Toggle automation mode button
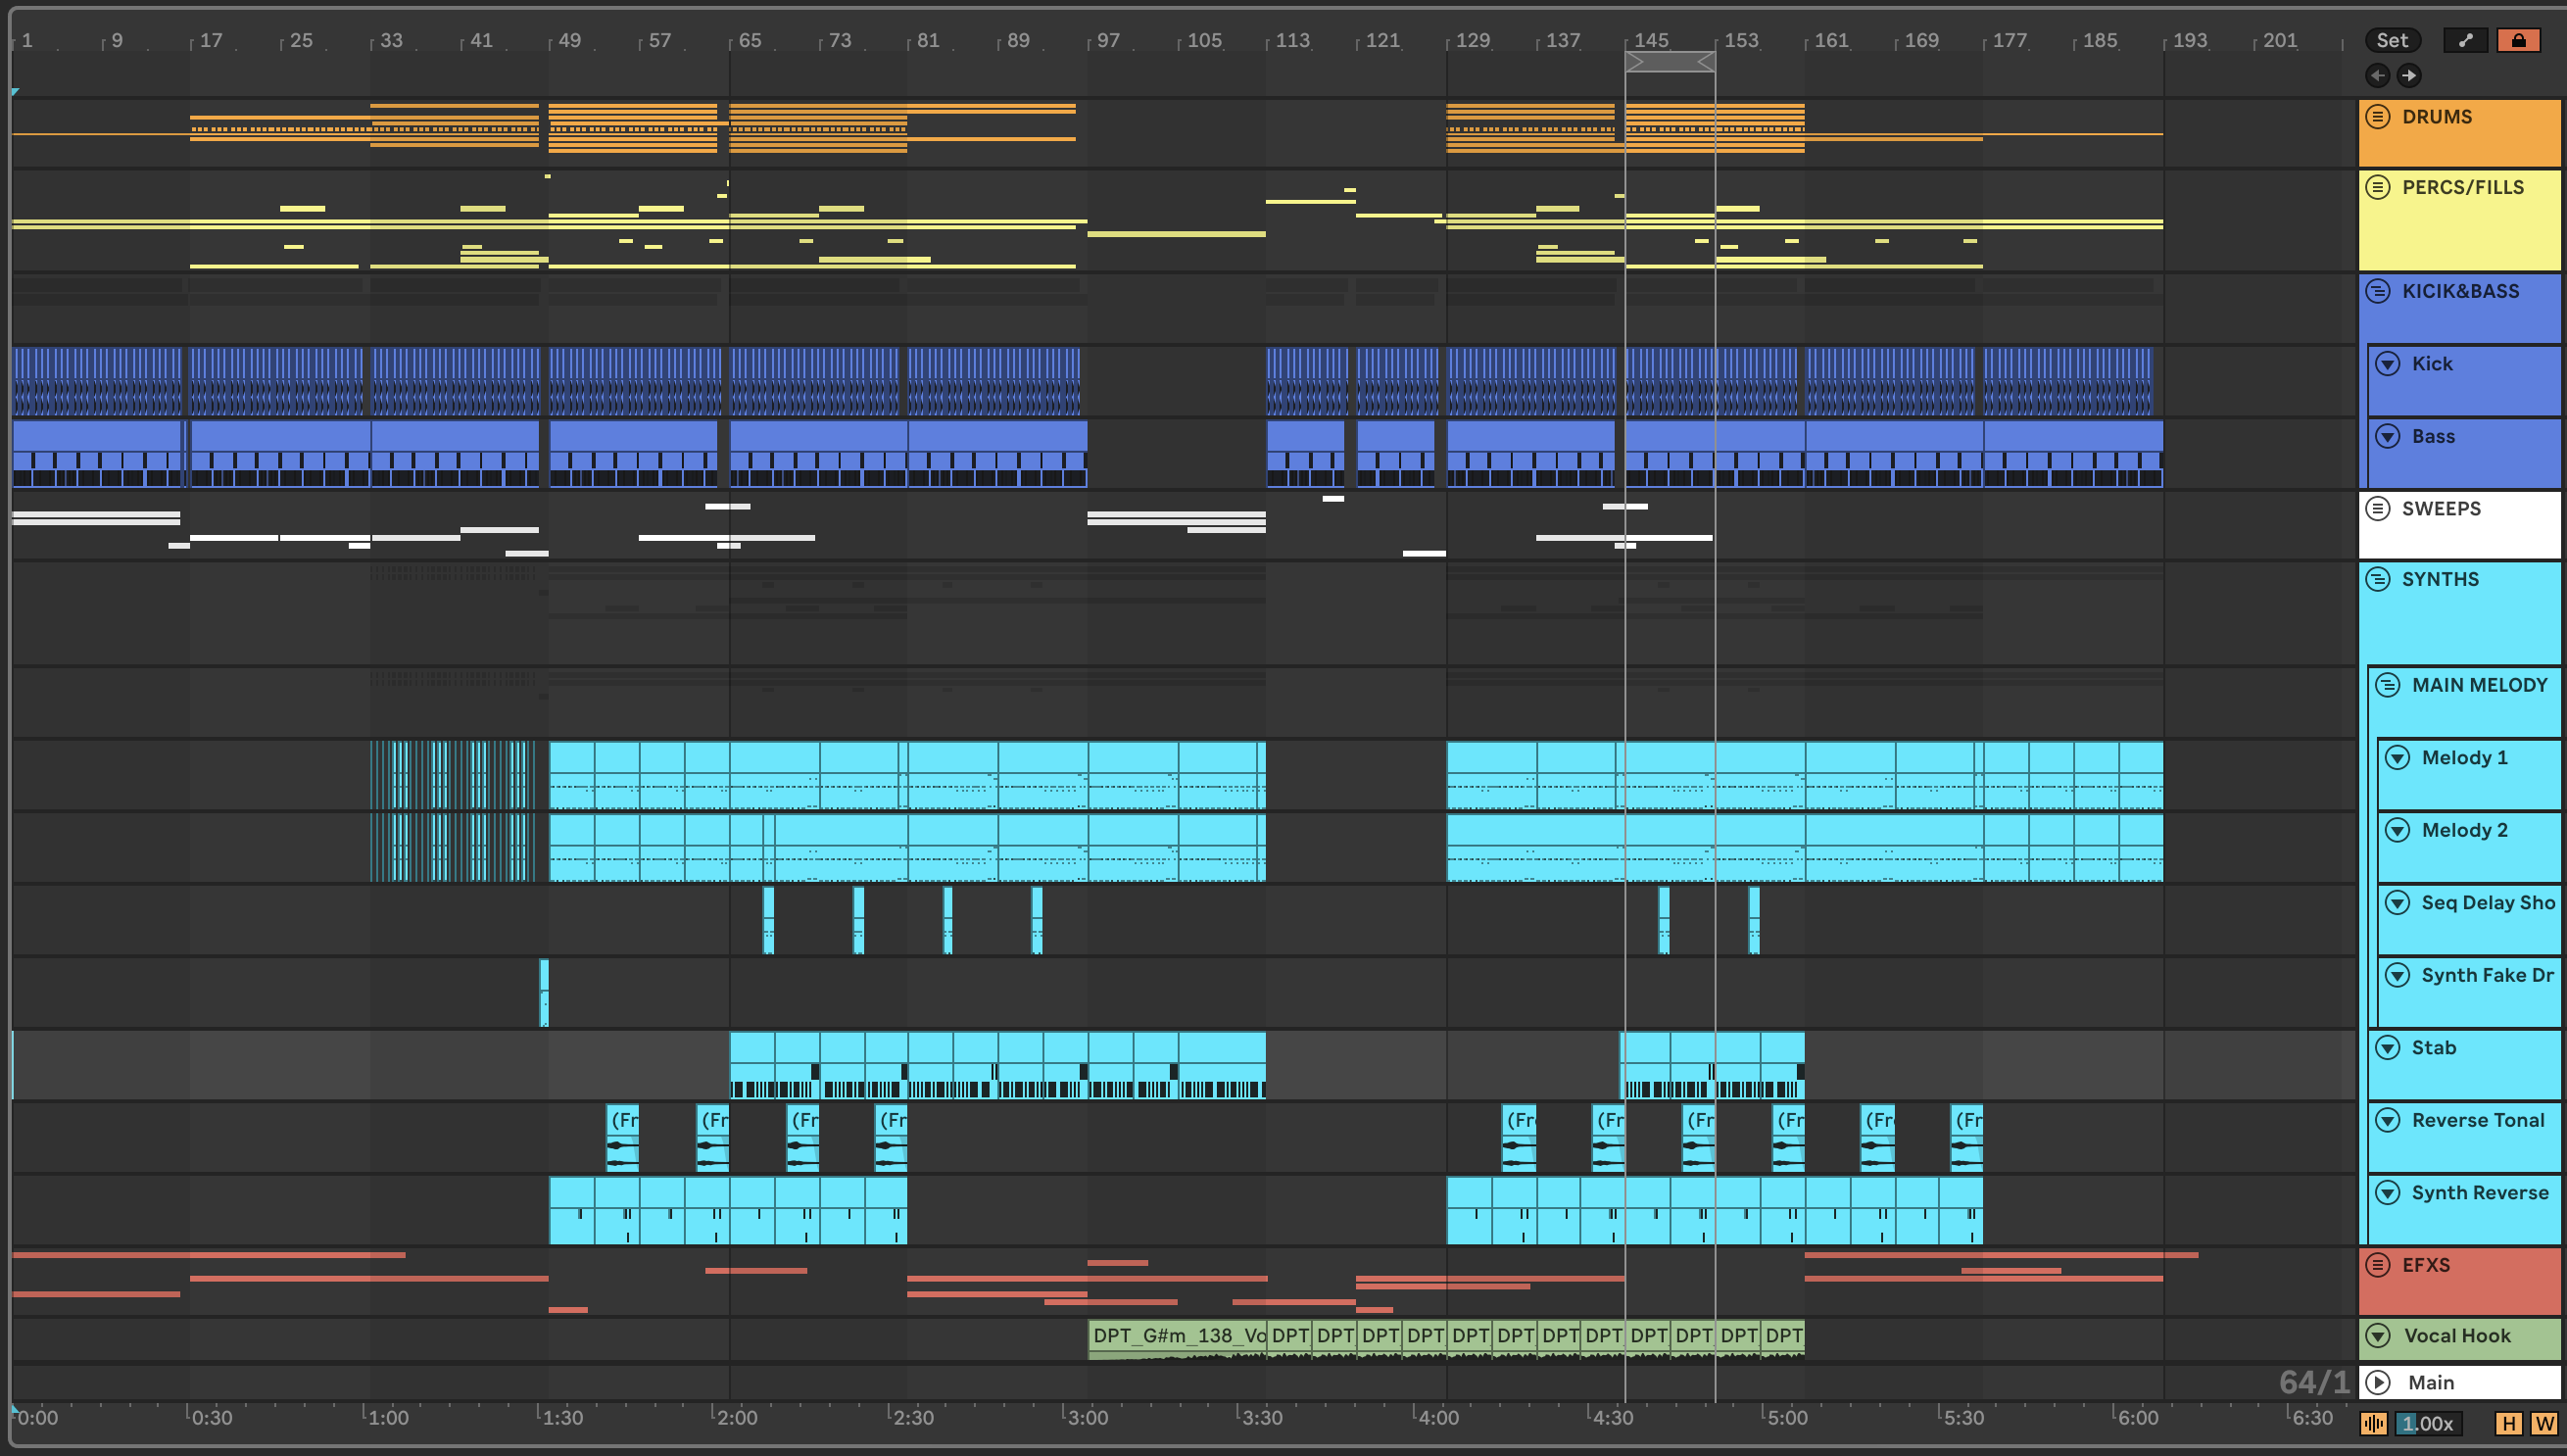This screenshot has height=1456, width=2567. 2465,40
